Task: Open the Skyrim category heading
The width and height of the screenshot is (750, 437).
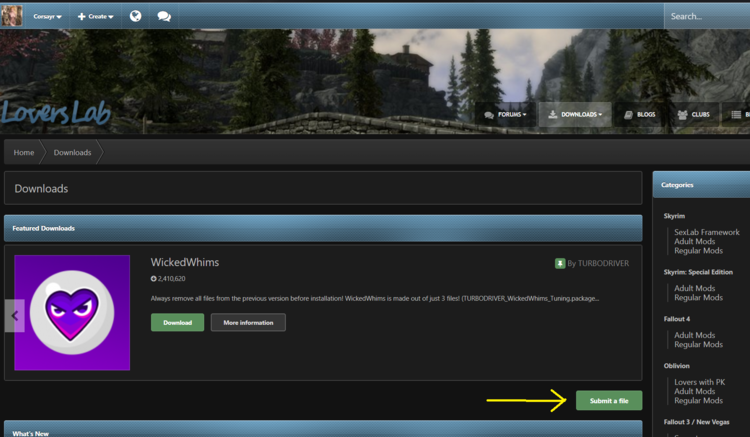Action: pyautogui.click(x=674, y=216)
